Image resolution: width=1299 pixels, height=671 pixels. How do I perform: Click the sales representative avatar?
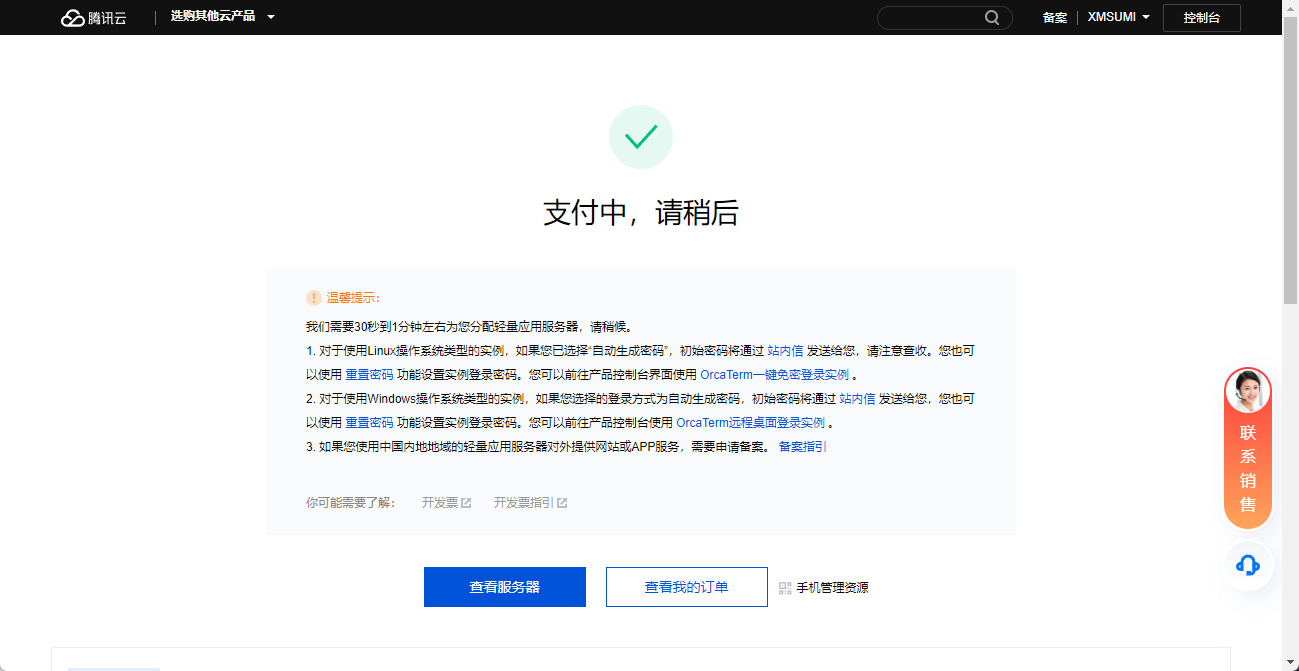(1248, 392)
